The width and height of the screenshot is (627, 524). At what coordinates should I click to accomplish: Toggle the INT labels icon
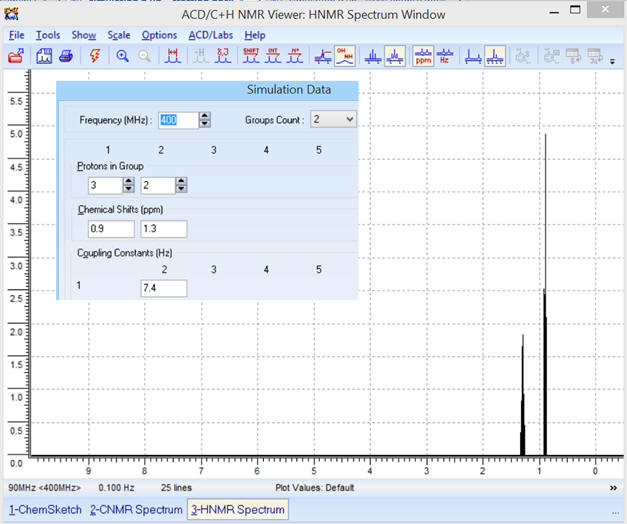point(273,56)
